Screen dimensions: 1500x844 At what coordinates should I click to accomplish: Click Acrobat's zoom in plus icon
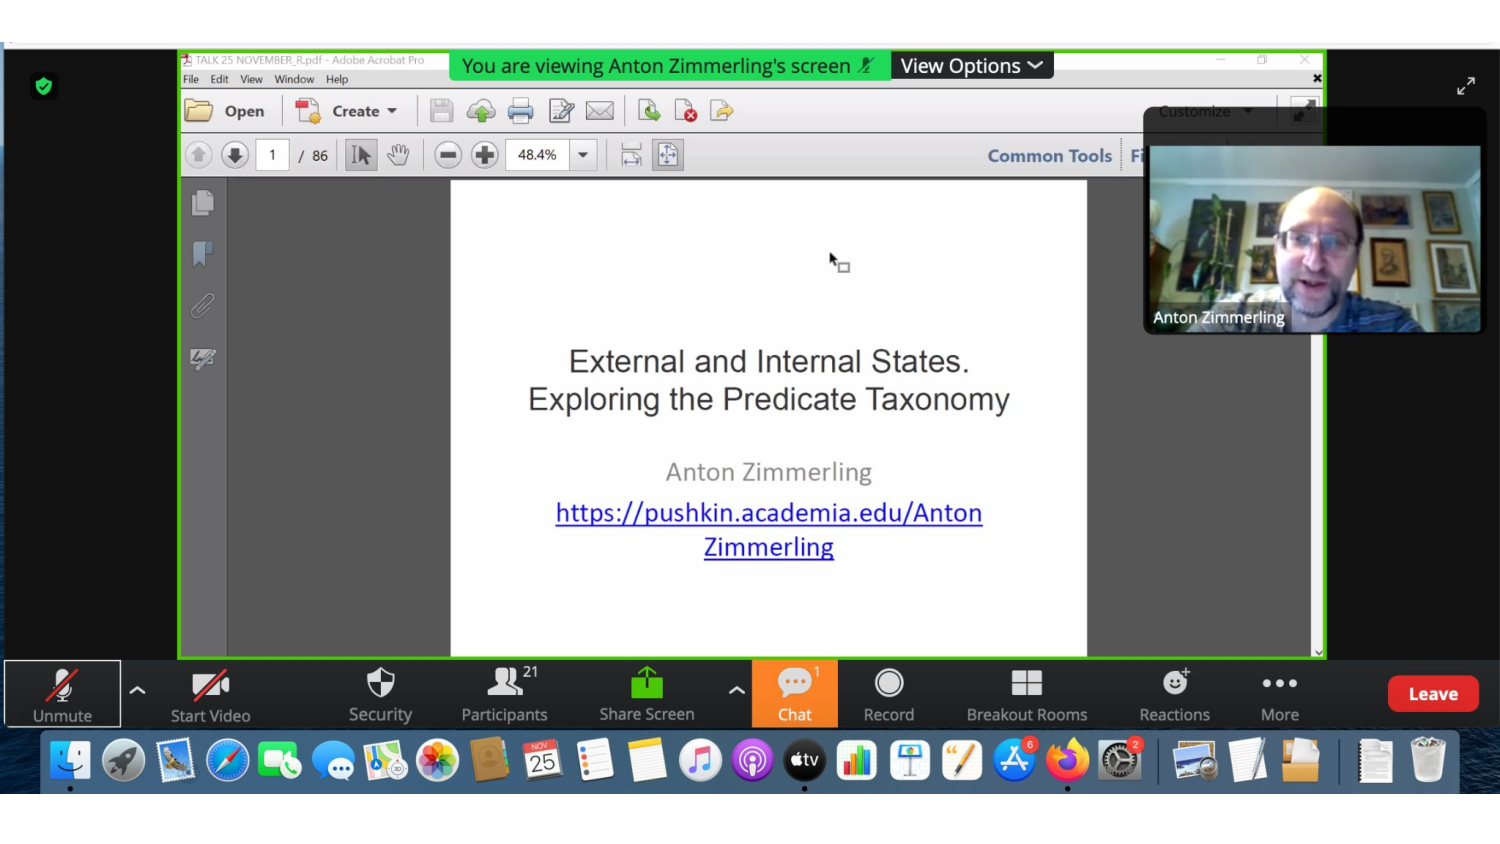click(x=485, y=155)
